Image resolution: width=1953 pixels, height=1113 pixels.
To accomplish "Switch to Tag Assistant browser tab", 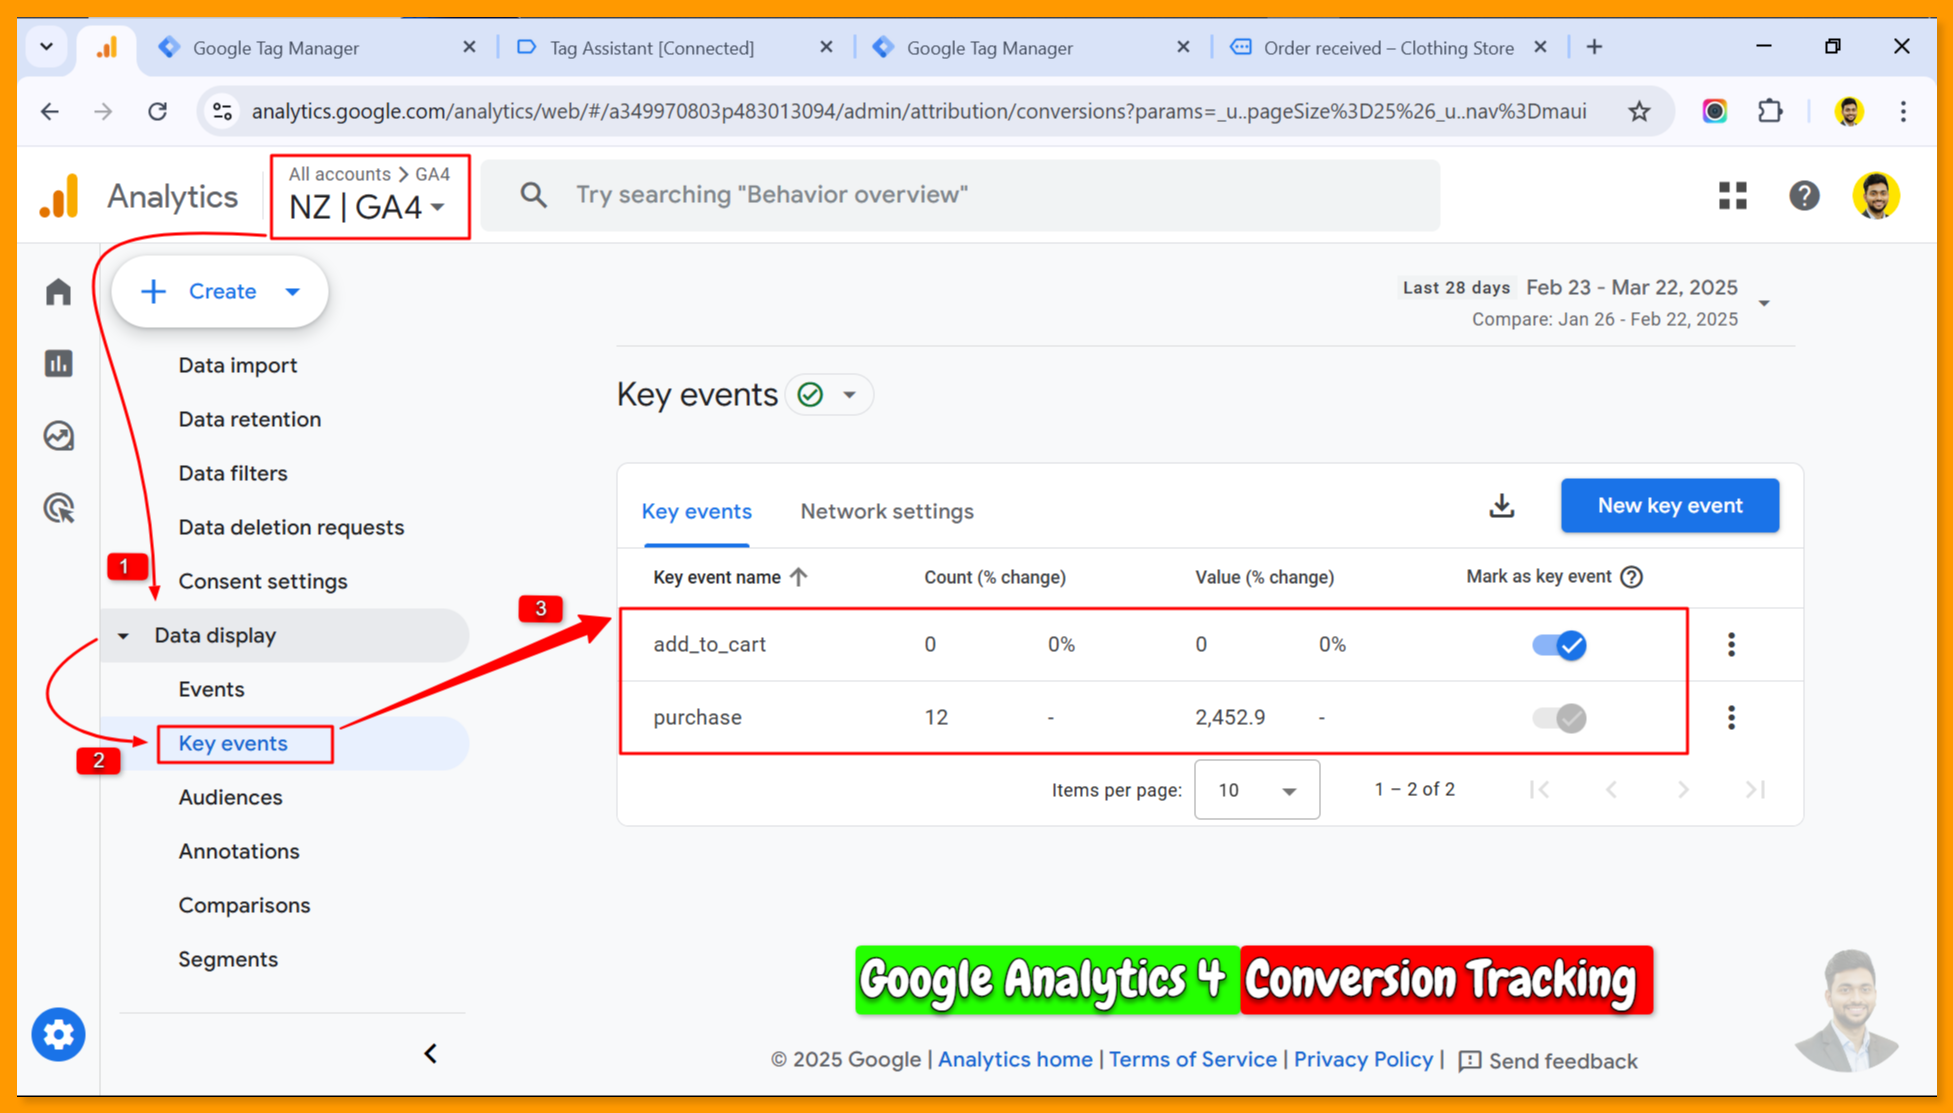I will (x=652, y=47).
